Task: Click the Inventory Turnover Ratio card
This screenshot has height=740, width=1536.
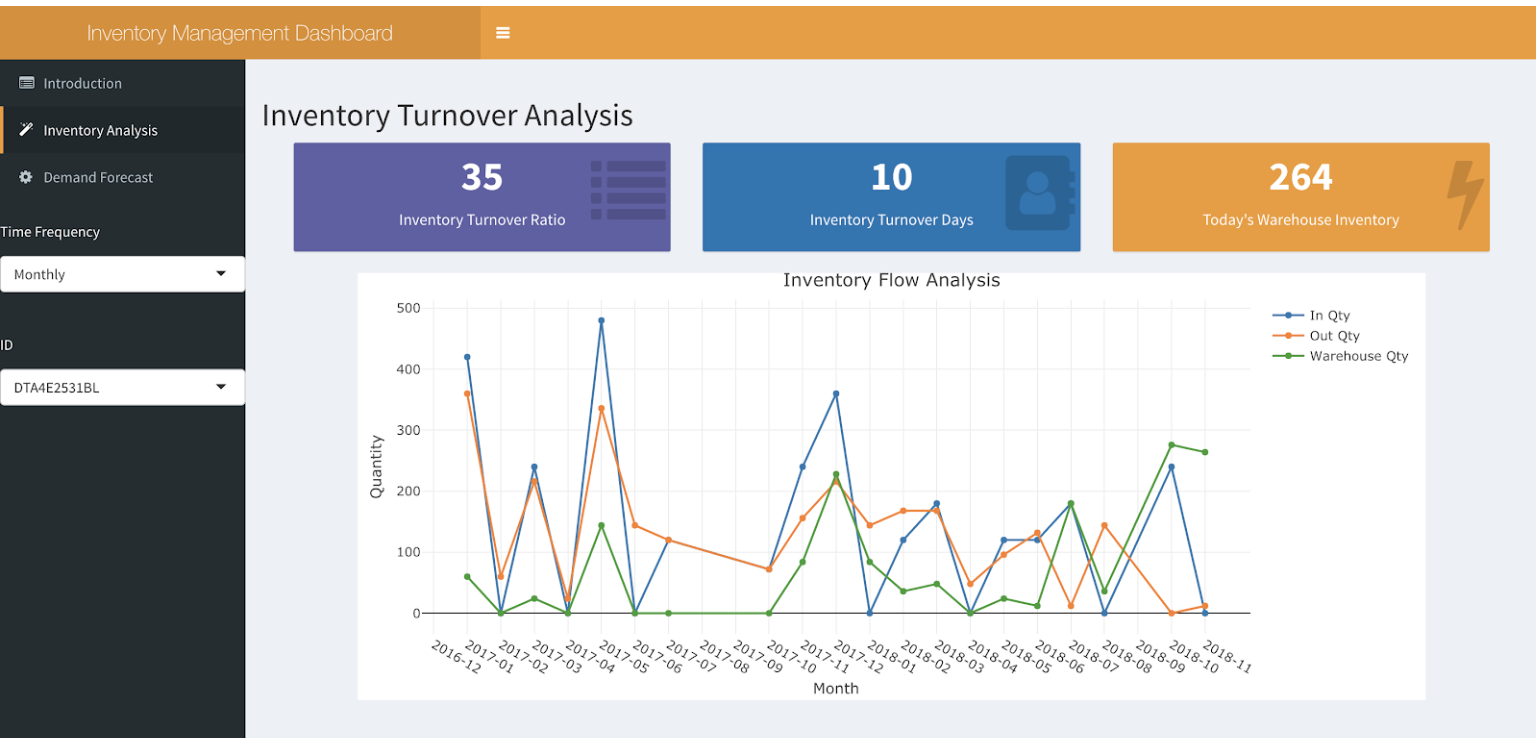Action: pyautogui.click(x=482, y=197)
